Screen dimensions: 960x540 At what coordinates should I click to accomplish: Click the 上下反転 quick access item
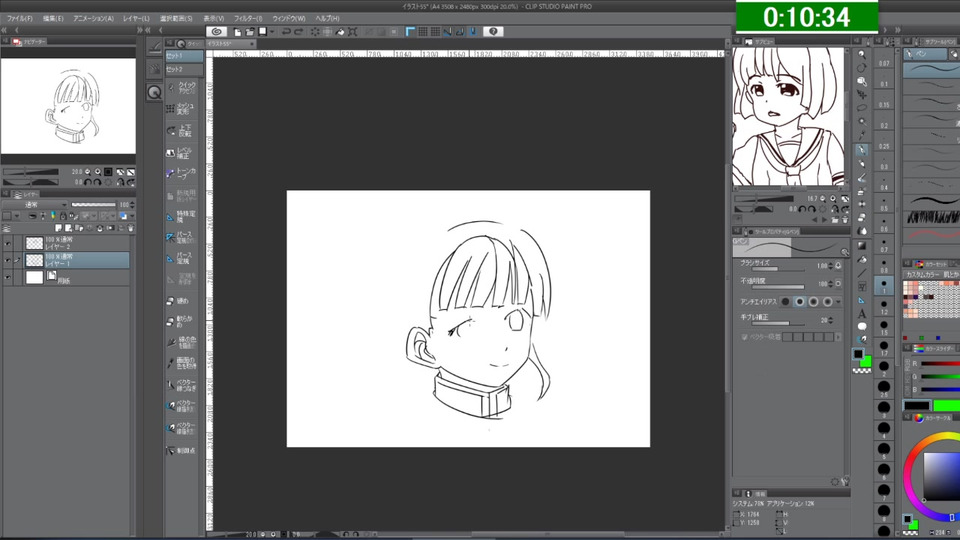(x=181, y=130)
